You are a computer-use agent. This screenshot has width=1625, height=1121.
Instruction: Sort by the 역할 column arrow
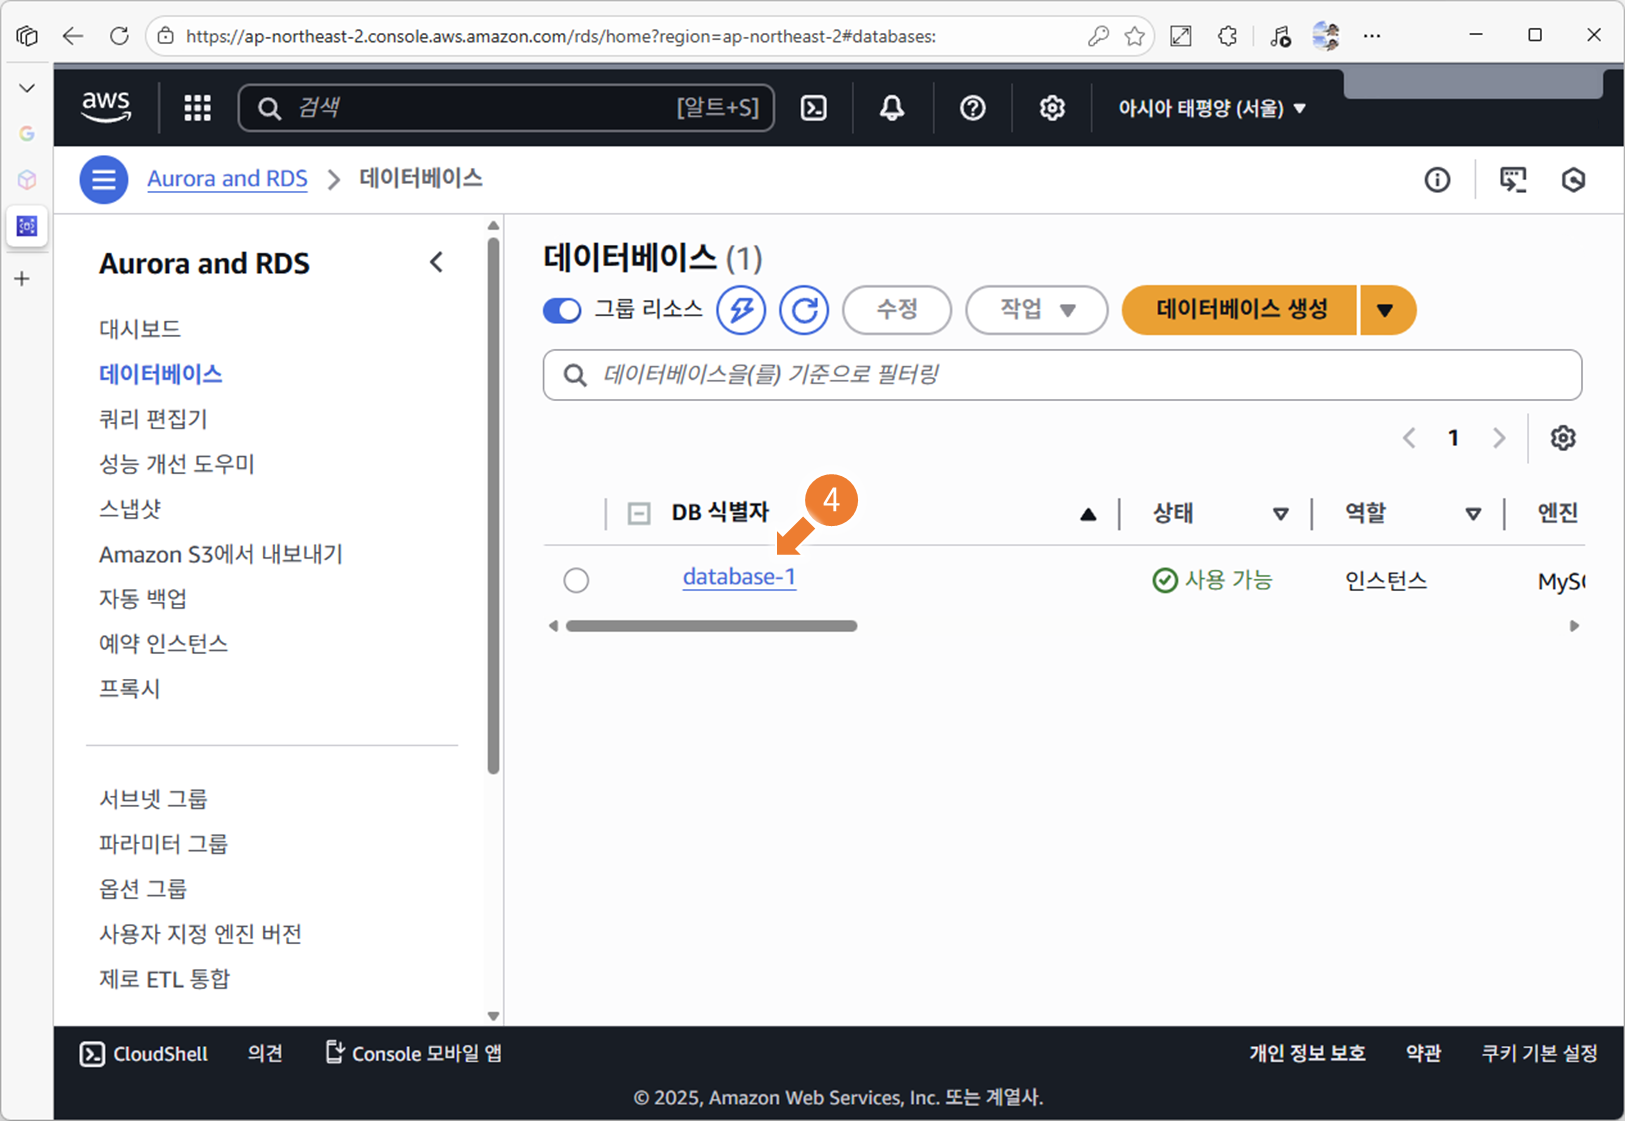pos(1473,514)
